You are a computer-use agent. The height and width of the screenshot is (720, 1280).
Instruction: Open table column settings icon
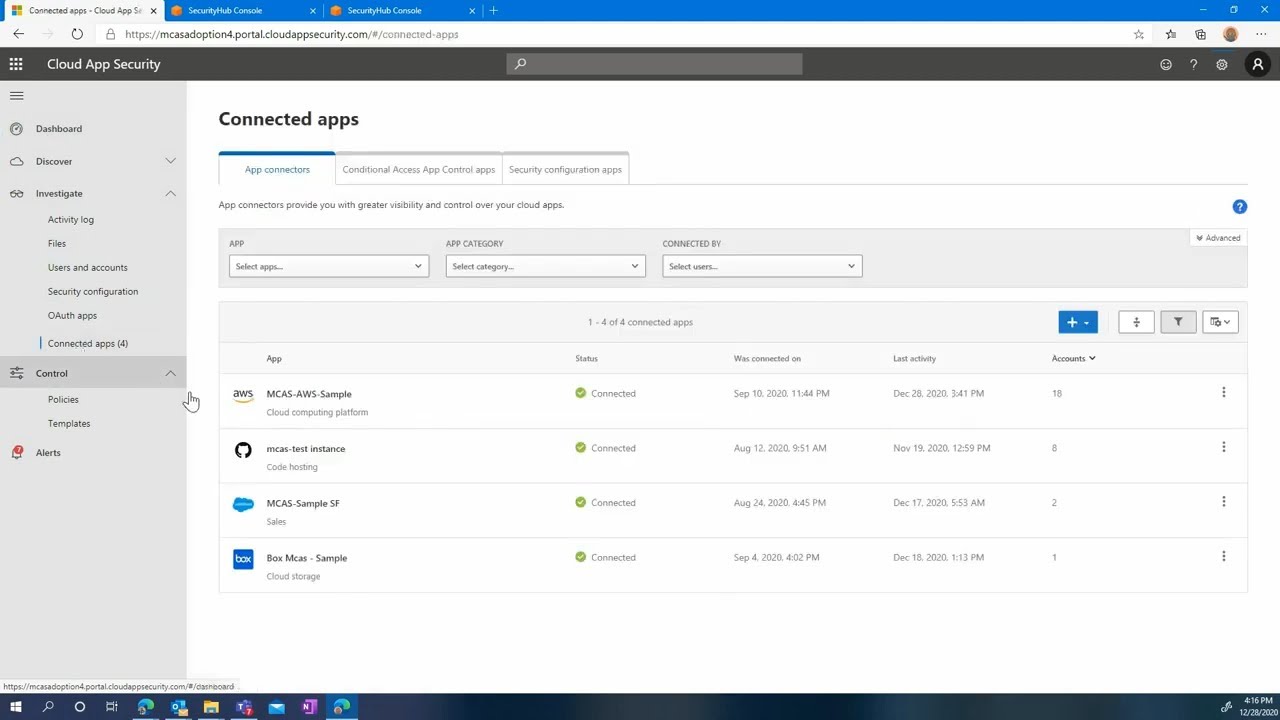coord(1220,322)
